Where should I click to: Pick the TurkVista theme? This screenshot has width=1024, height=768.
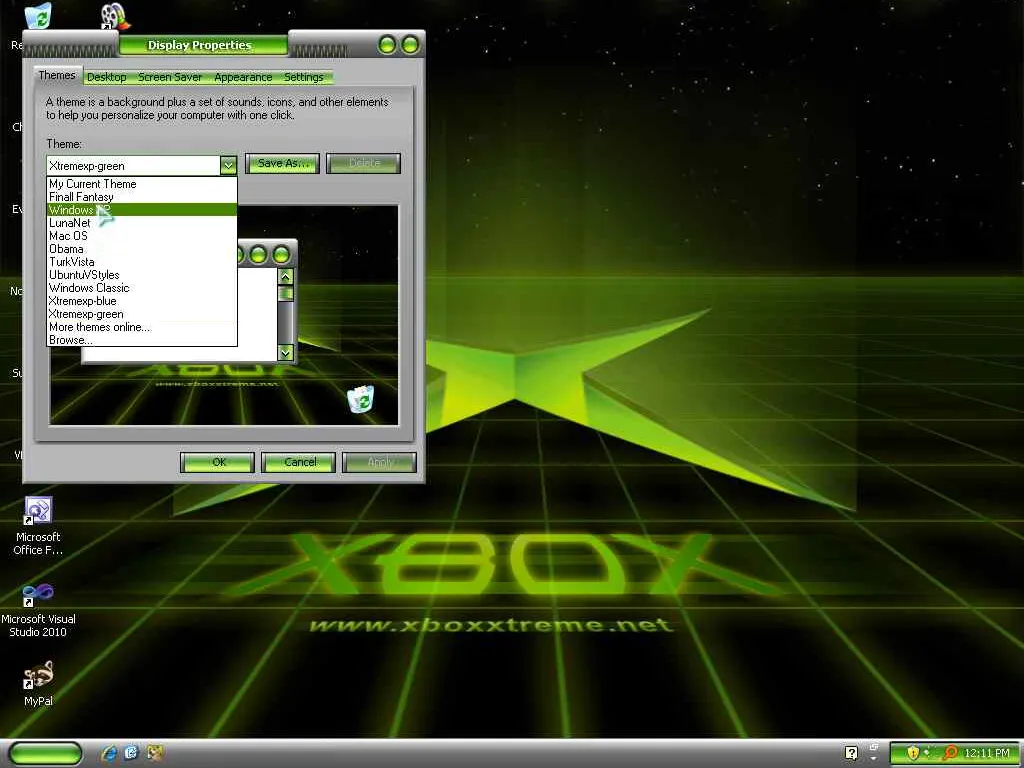(142, 262)
